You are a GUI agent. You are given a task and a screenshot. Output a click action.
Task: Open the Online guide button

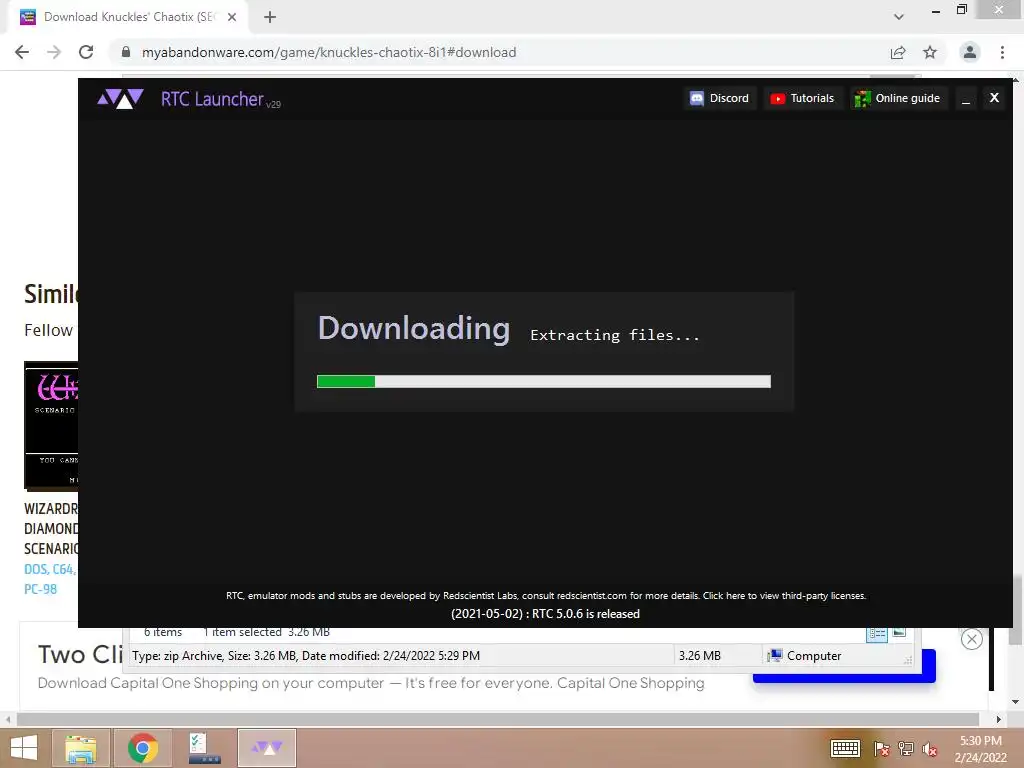898,98
